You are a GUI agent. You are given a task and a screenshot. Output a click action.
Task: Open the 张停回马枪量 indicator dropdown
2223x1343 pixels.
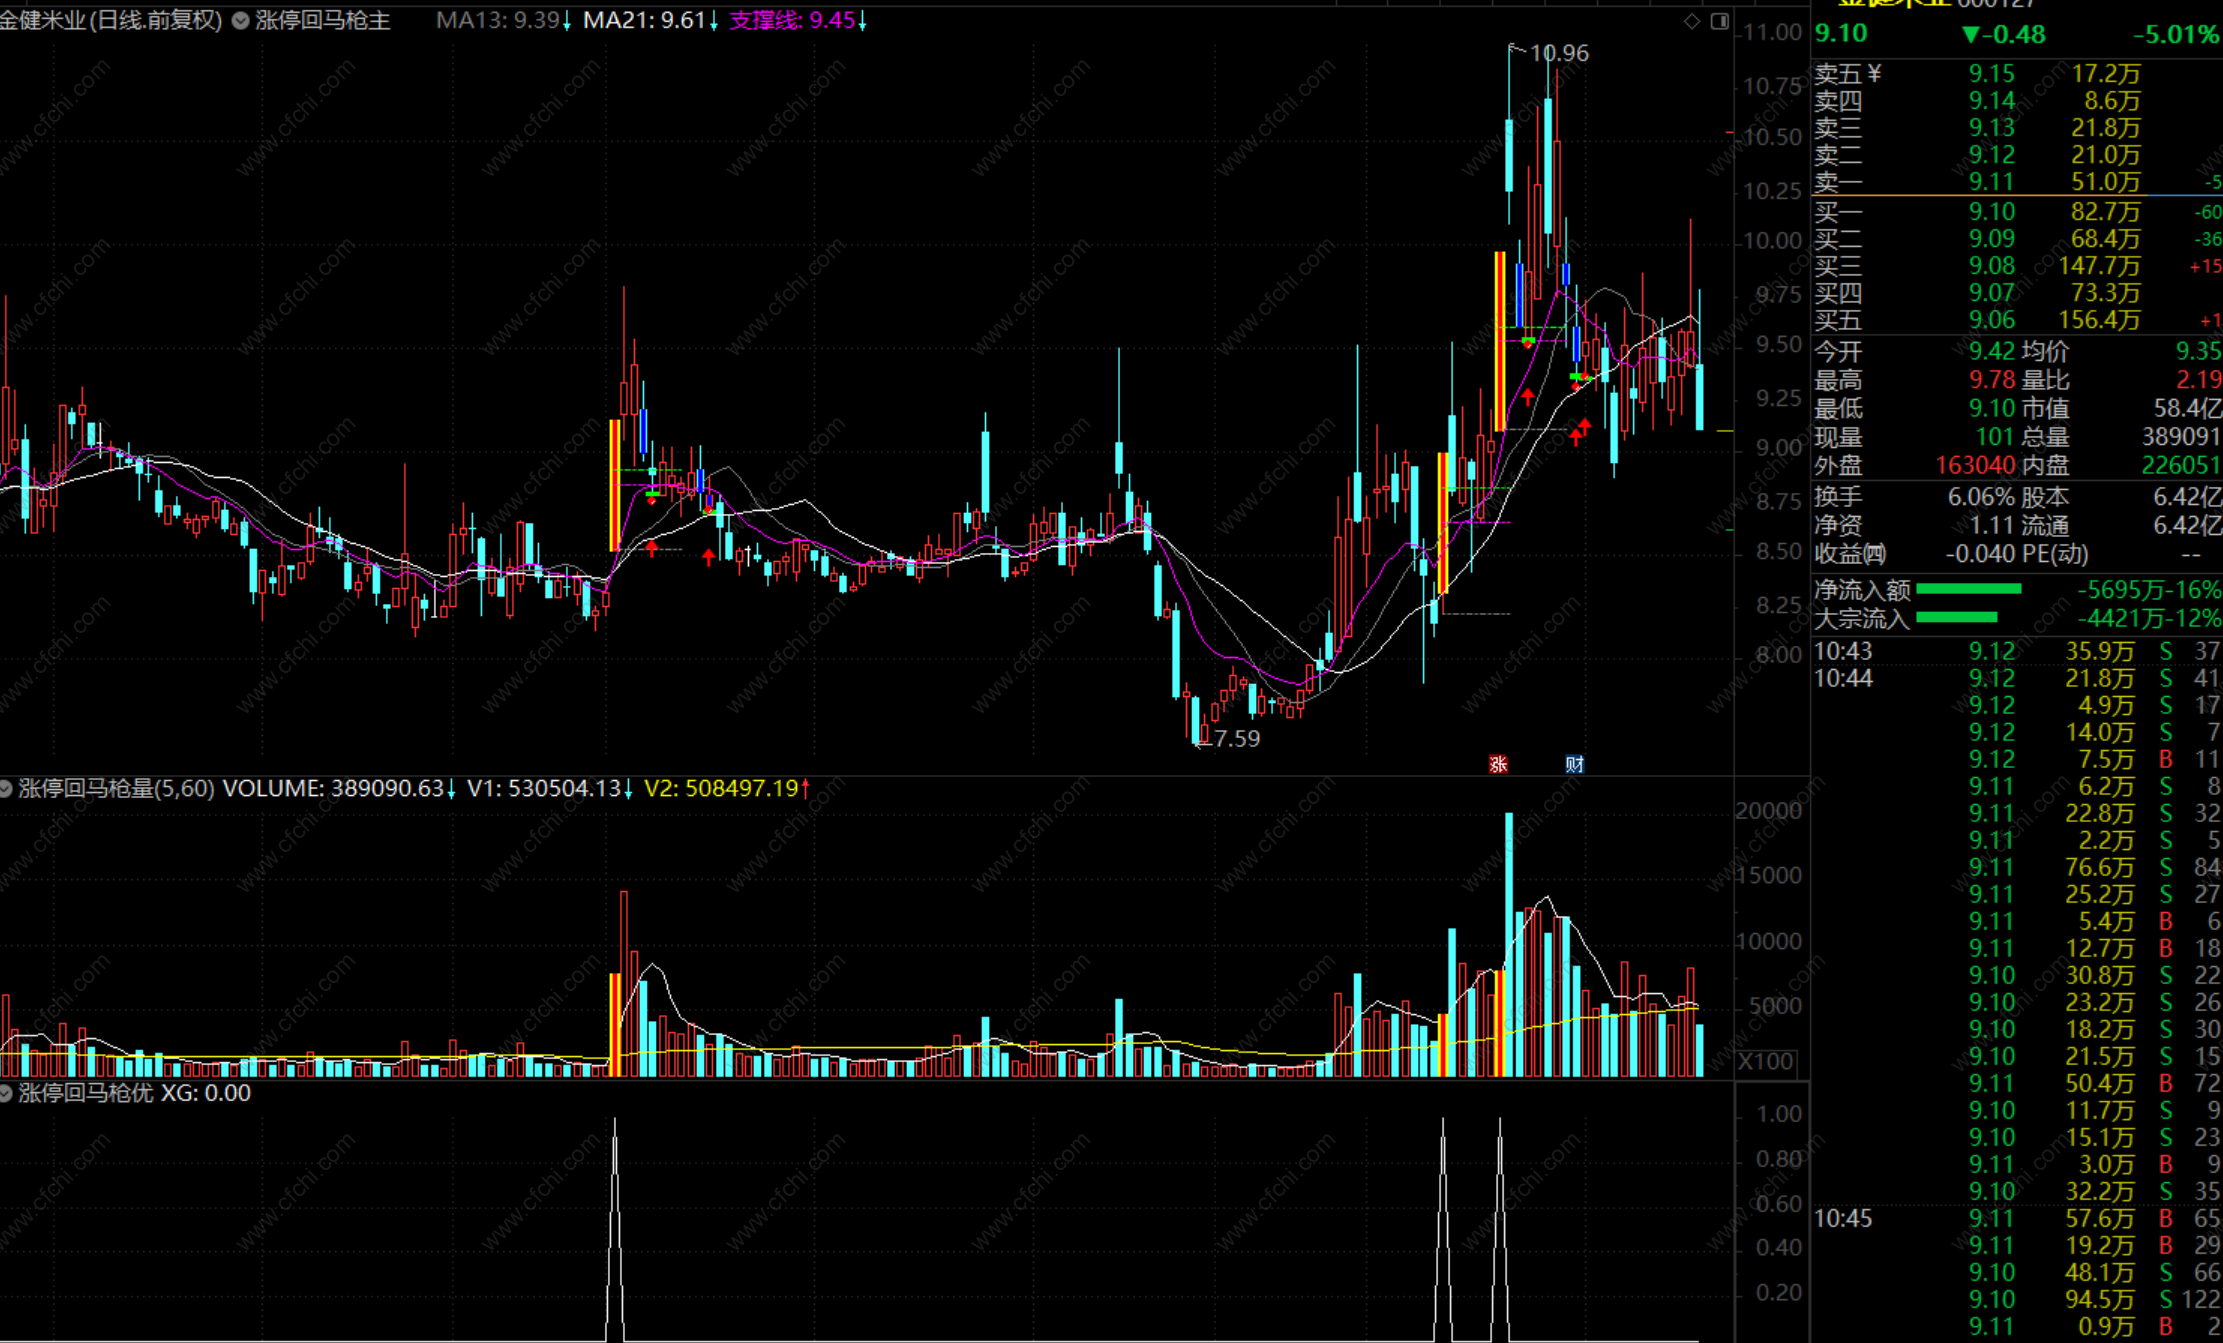pyautogui.click(x=6, y=789)
